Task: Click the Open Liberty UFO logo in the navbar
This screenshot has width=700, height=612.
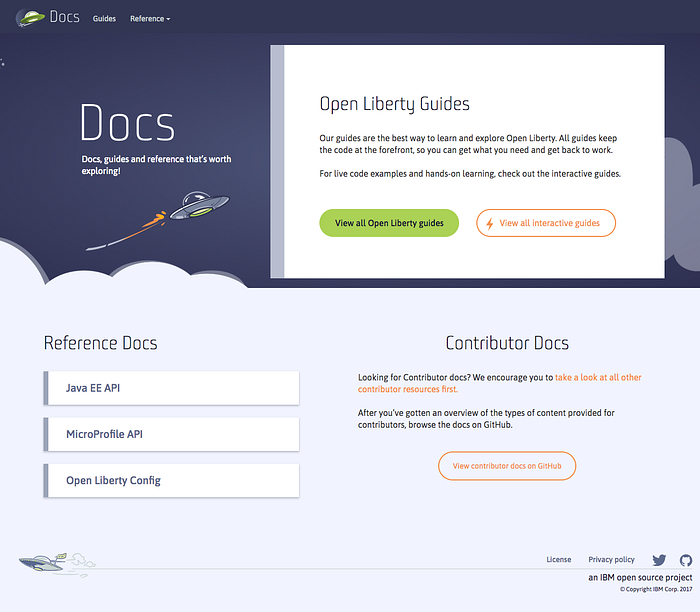Action: [30, 18]
